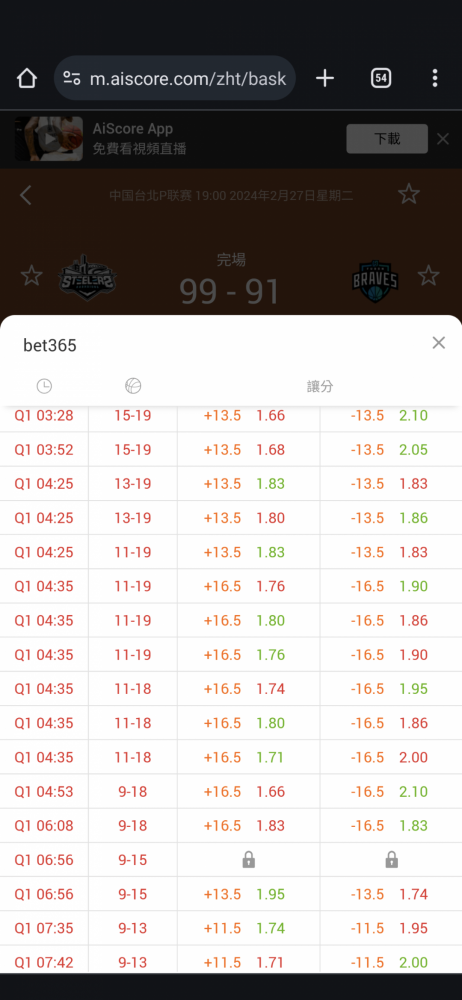Tap the 下載 button for AiScore App
The image size is (462, 1000).
(x=387, y=138)
